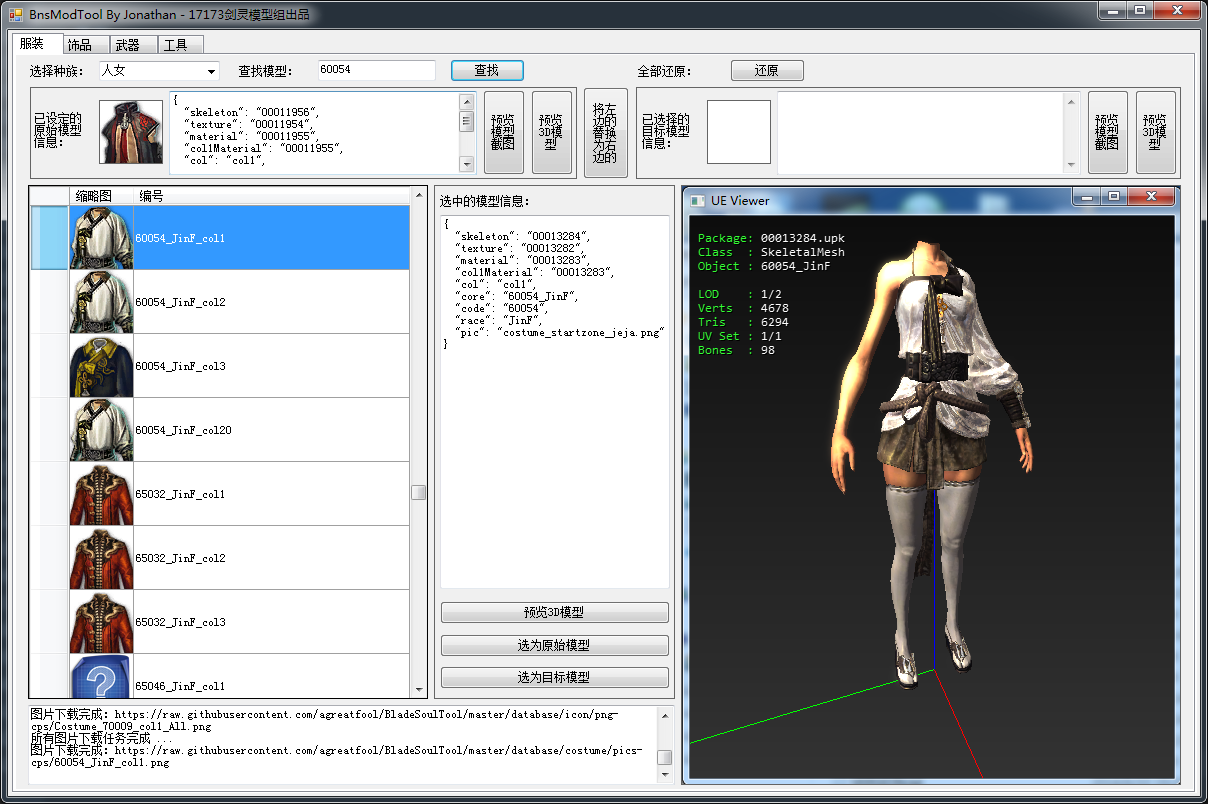This screenshot has width=1208, height=804.
Task: Select the 65046_JinF_col1 question mark icon
Action: (x=101, y=677)
